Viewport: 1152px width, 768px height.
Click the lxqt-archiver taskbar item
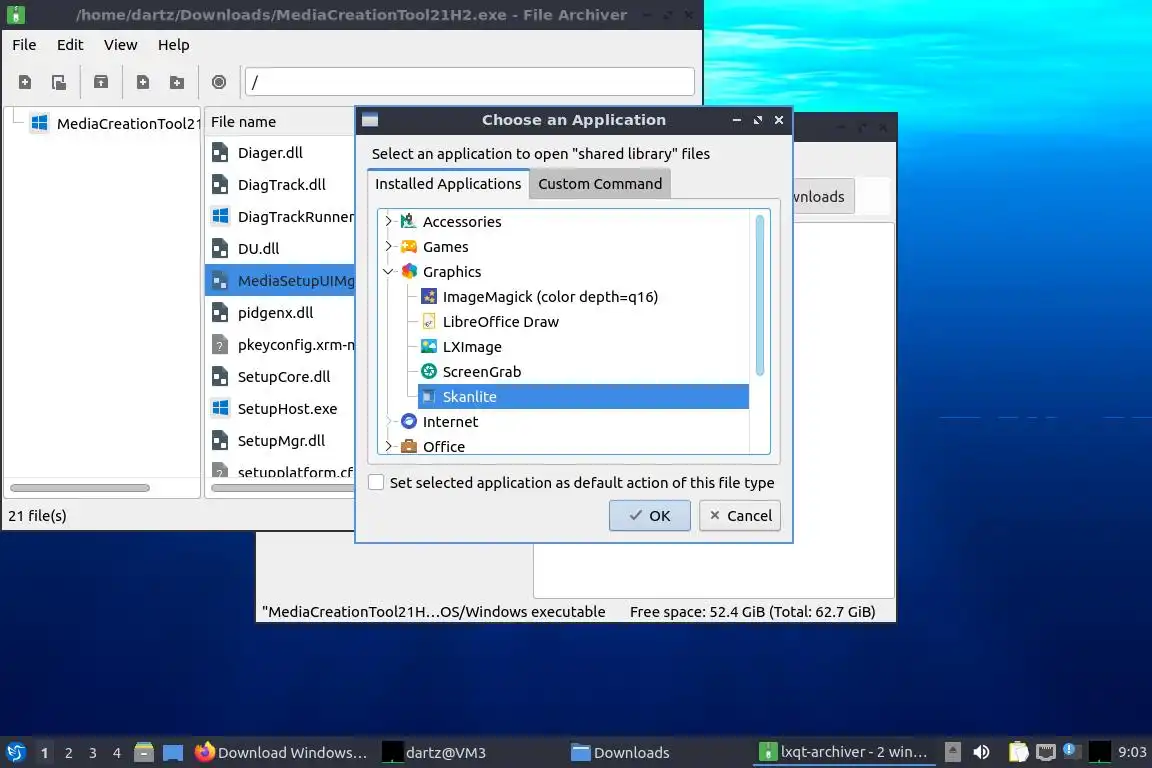click(x=845, y=752)
